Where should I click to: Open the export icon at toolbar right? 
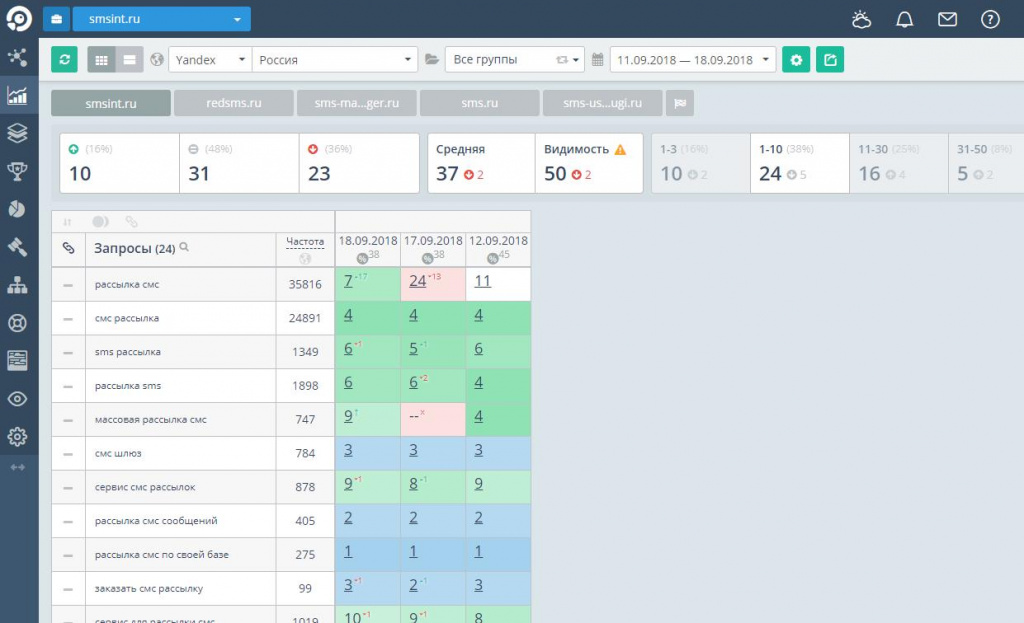tap(830, 60)
